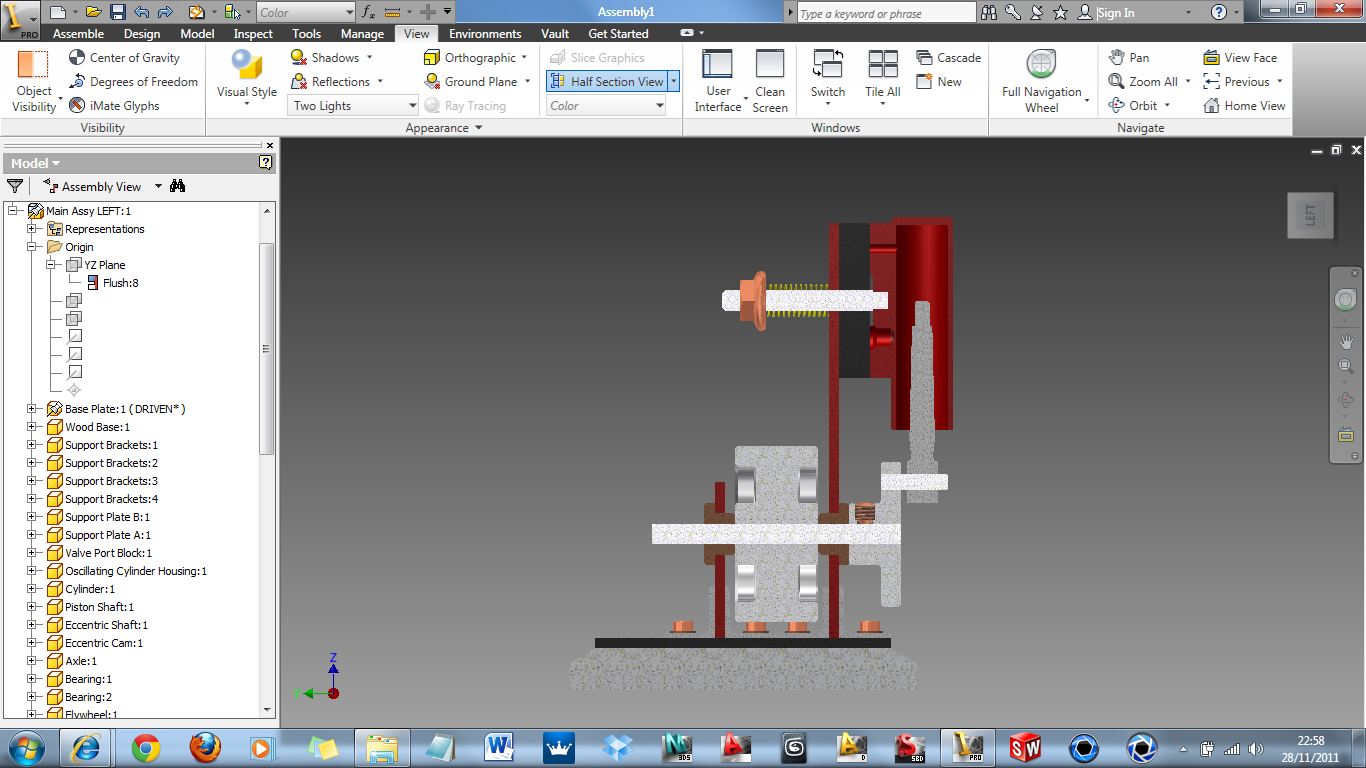Click the LEFT face of the ViewCube
Screen dimensions: 1366x768
(x=1310, y=215)
